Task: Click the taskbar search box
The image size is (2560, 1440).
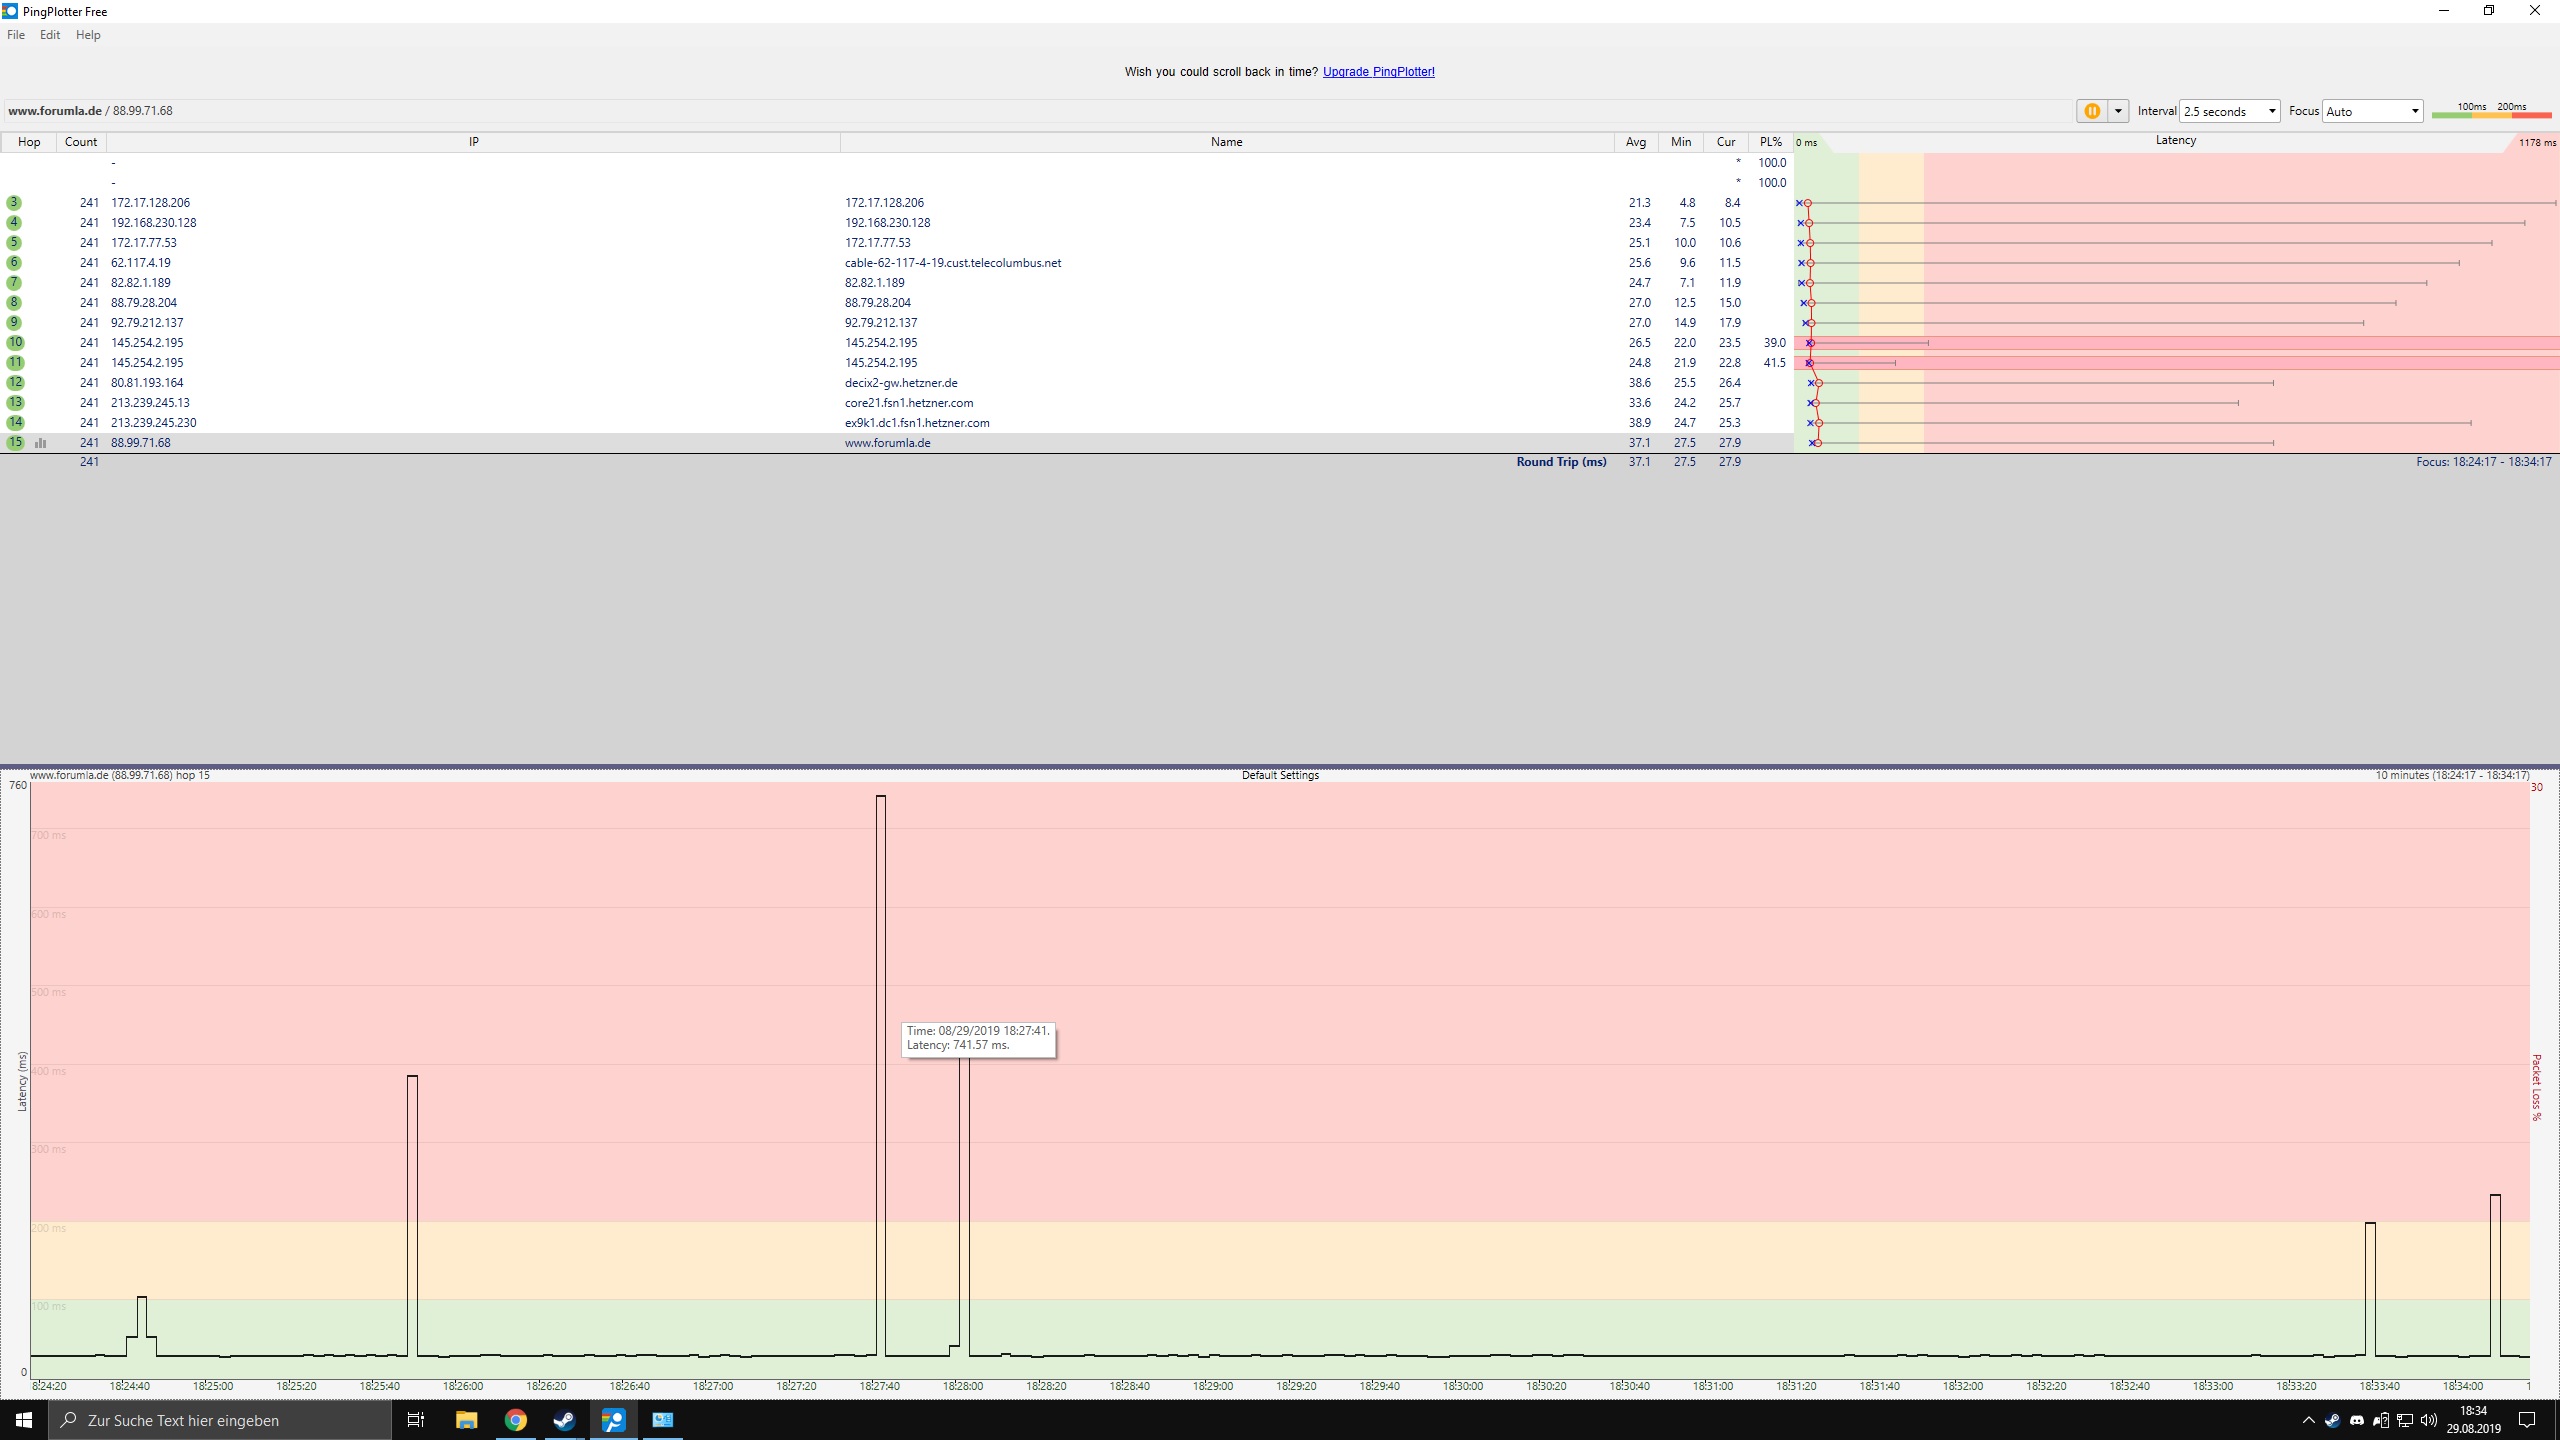Action: tap(220, 1420)
